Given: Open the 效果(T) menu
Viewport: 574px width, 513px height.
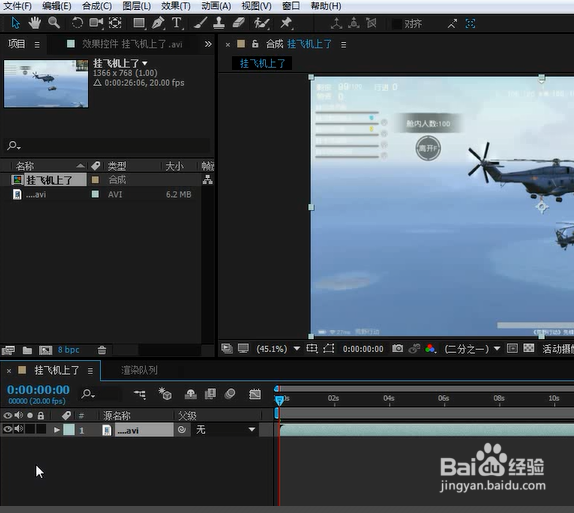Looking at the screenshot, I should click(x=176, y=6).
